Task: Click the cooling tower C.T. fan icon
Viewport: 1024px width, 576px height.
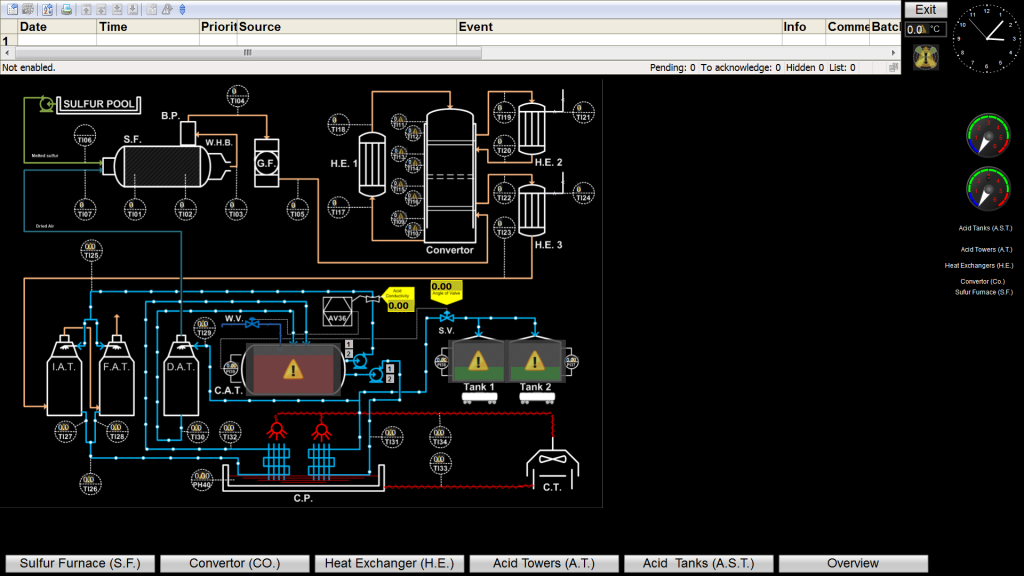Action: tap(552, 460)
